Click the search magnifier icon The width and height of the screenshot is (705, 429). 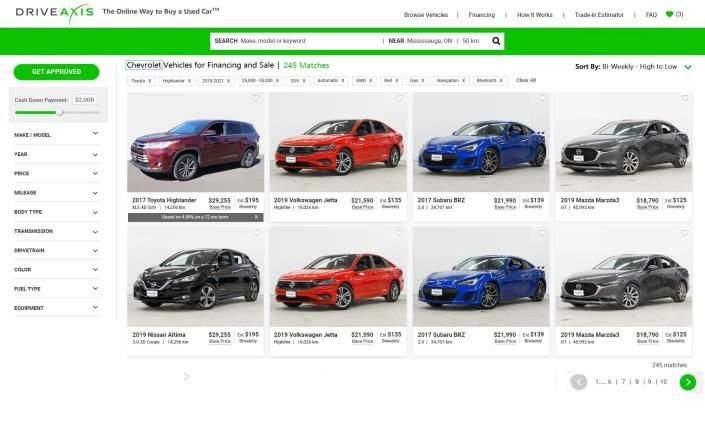click(496, 41)
